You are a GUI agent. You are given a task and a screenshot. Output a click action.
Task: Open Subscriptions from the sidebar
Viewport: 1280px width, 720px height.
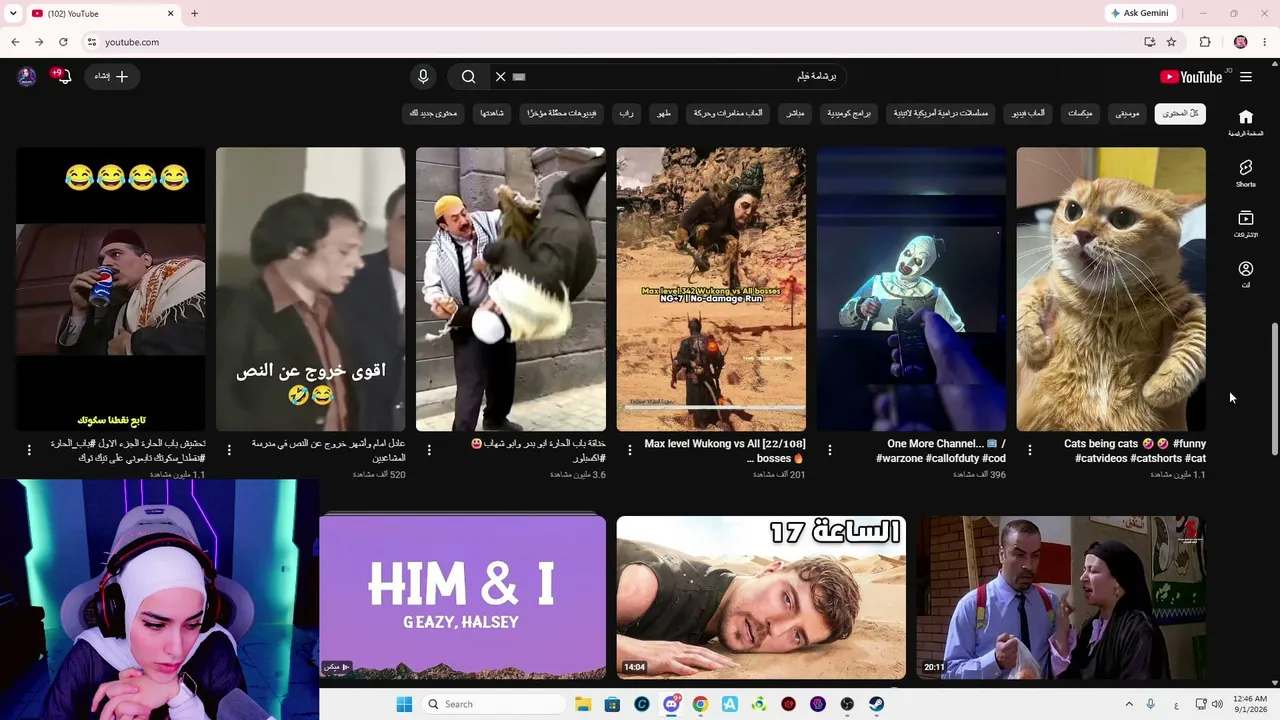1246,224
